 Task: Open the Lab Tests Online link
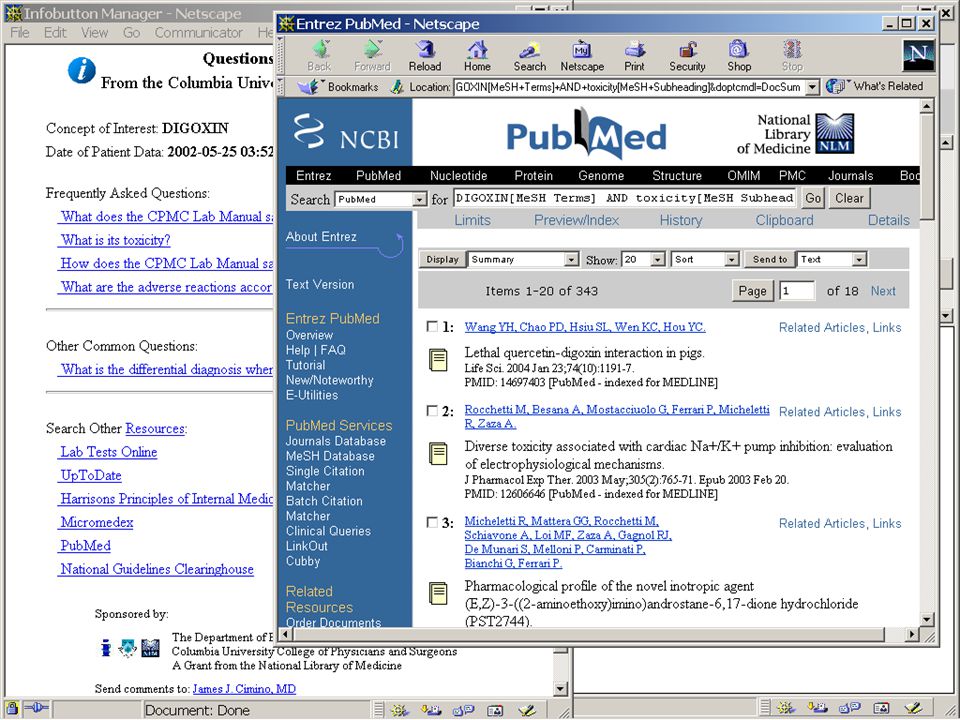(108, 452)
